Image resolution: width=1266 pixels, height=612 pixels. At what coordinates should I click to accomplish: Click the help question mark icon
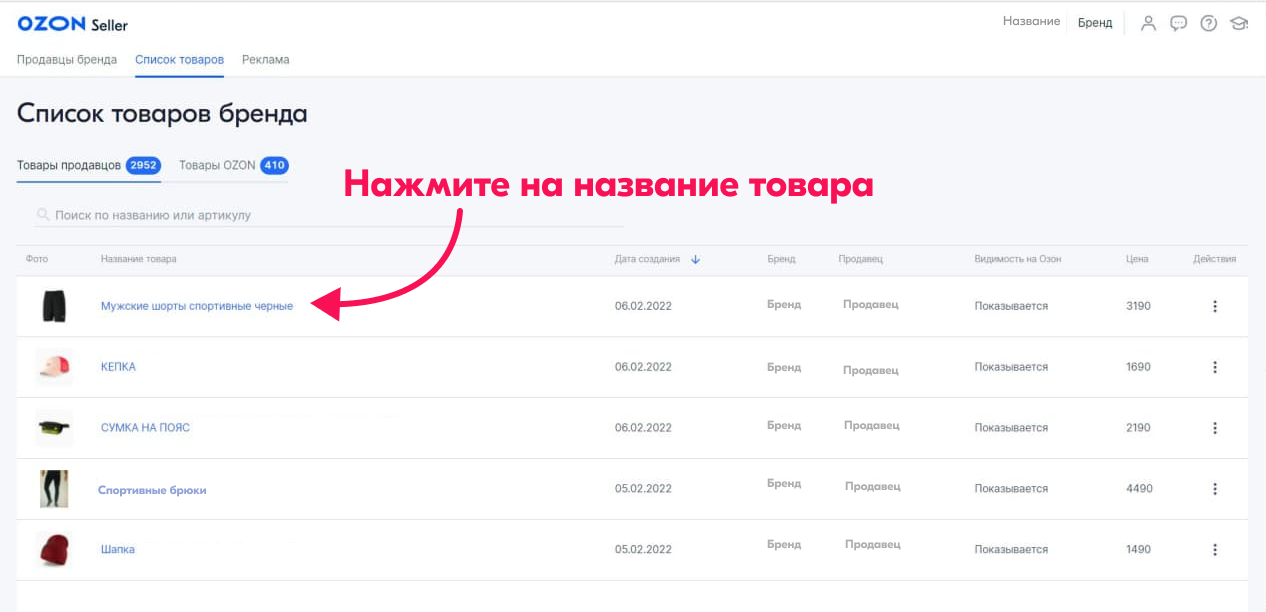(x=1208, y=23)
